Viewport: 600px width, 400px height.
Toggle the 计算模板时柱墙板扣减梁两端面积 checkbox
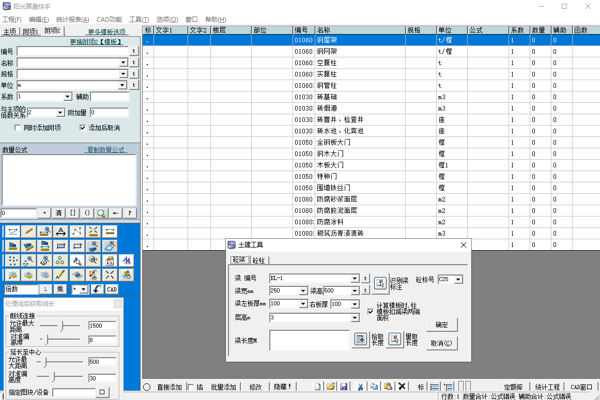pos(371,311)
